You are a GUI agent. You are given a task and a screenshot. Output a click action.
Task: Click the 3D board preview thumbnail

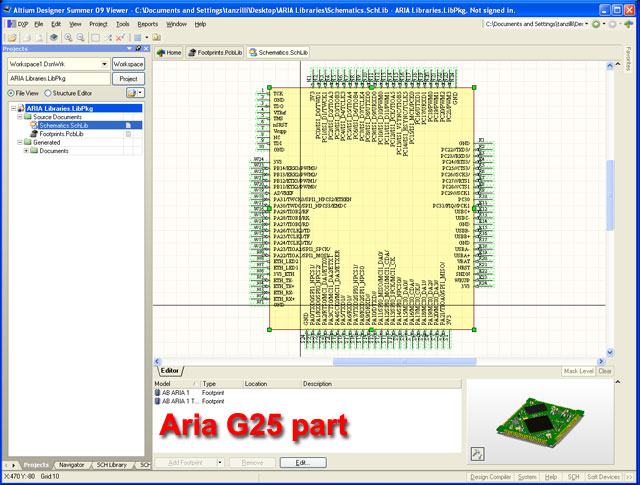(x=540, y=422)
